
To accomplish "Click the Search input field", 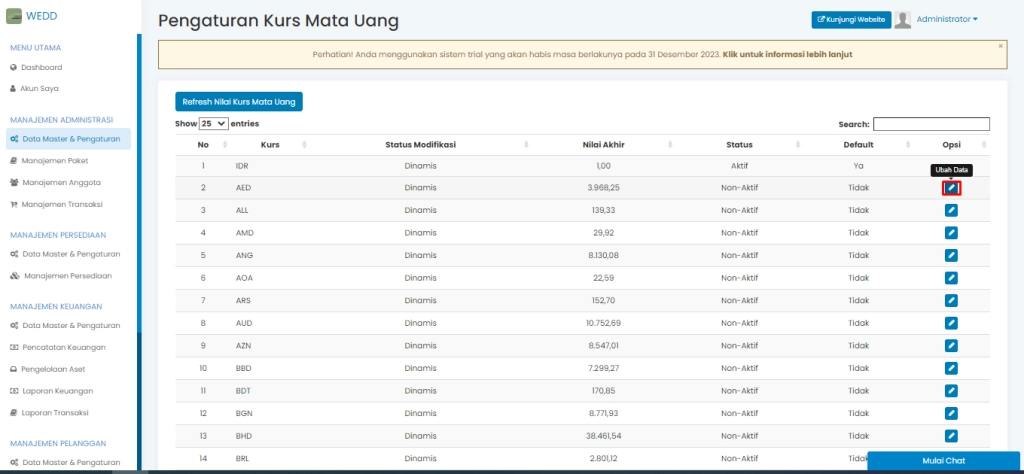I will (x=930, y=124).
